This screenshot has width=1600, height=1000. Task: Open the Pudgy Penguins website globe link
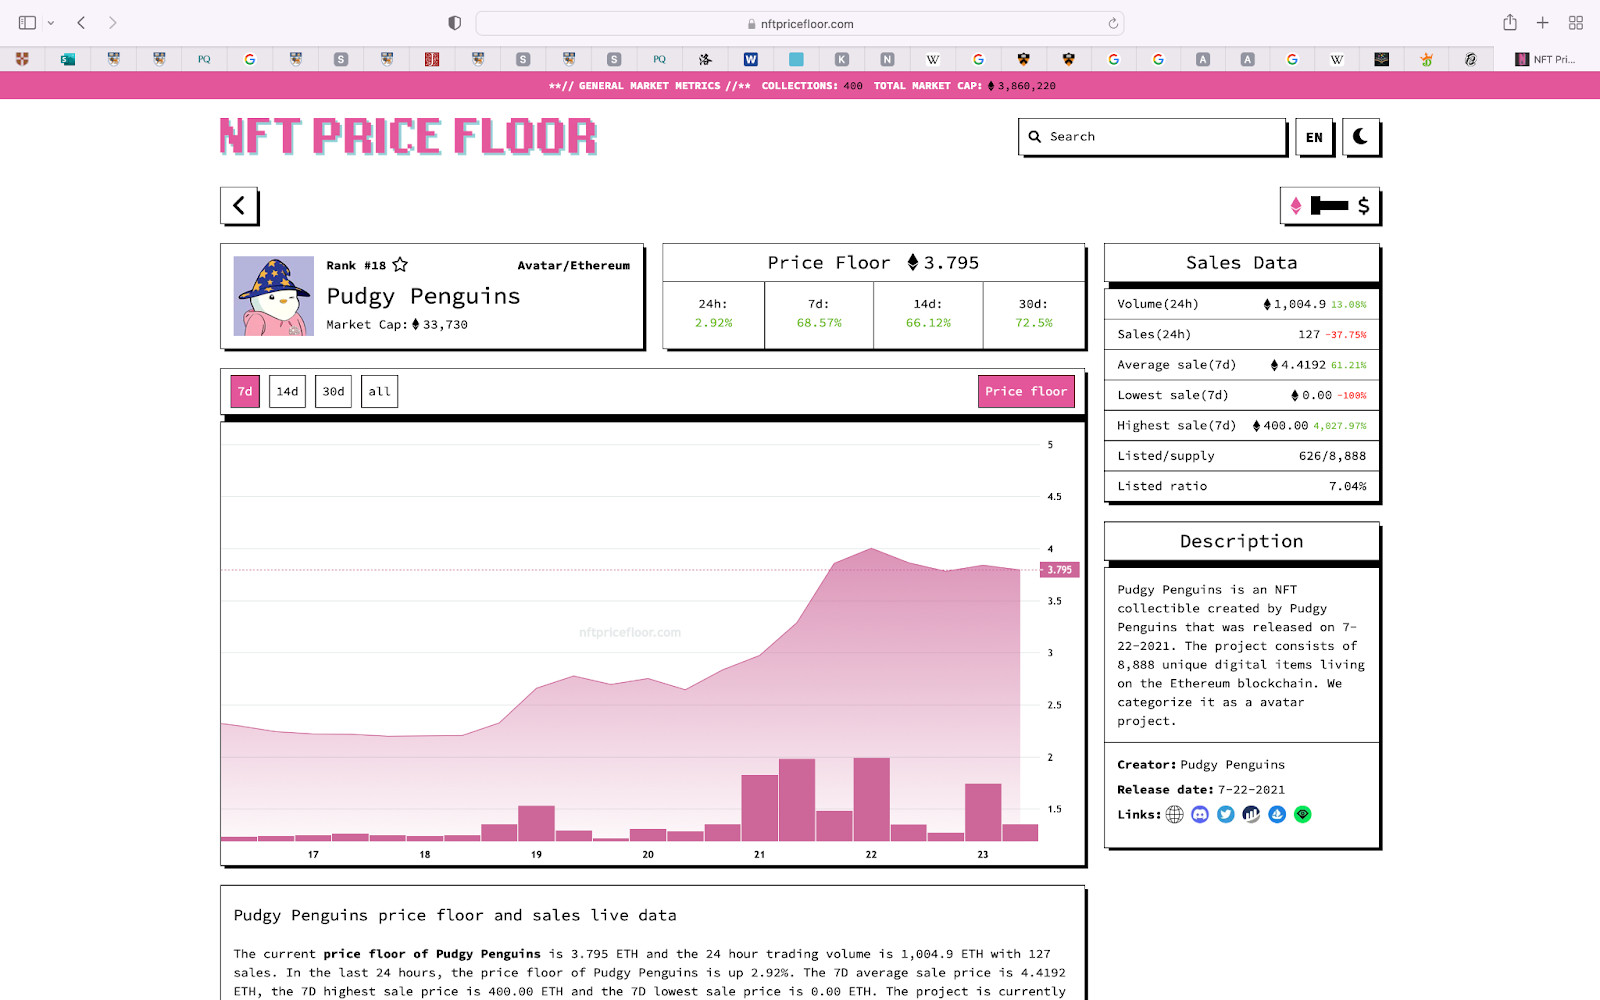tap(1175, 815)
